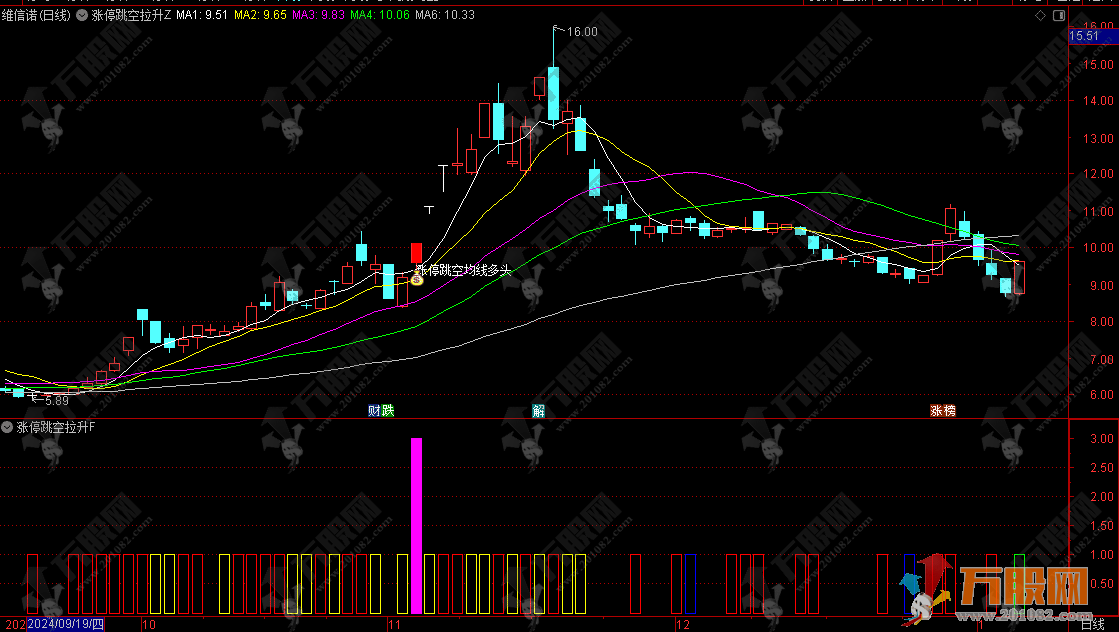The height and width of the screenshot is (632, 1119).
Task: Click the blue outlined bar in sub-chart after 12
Action: (x=690, y=584)
